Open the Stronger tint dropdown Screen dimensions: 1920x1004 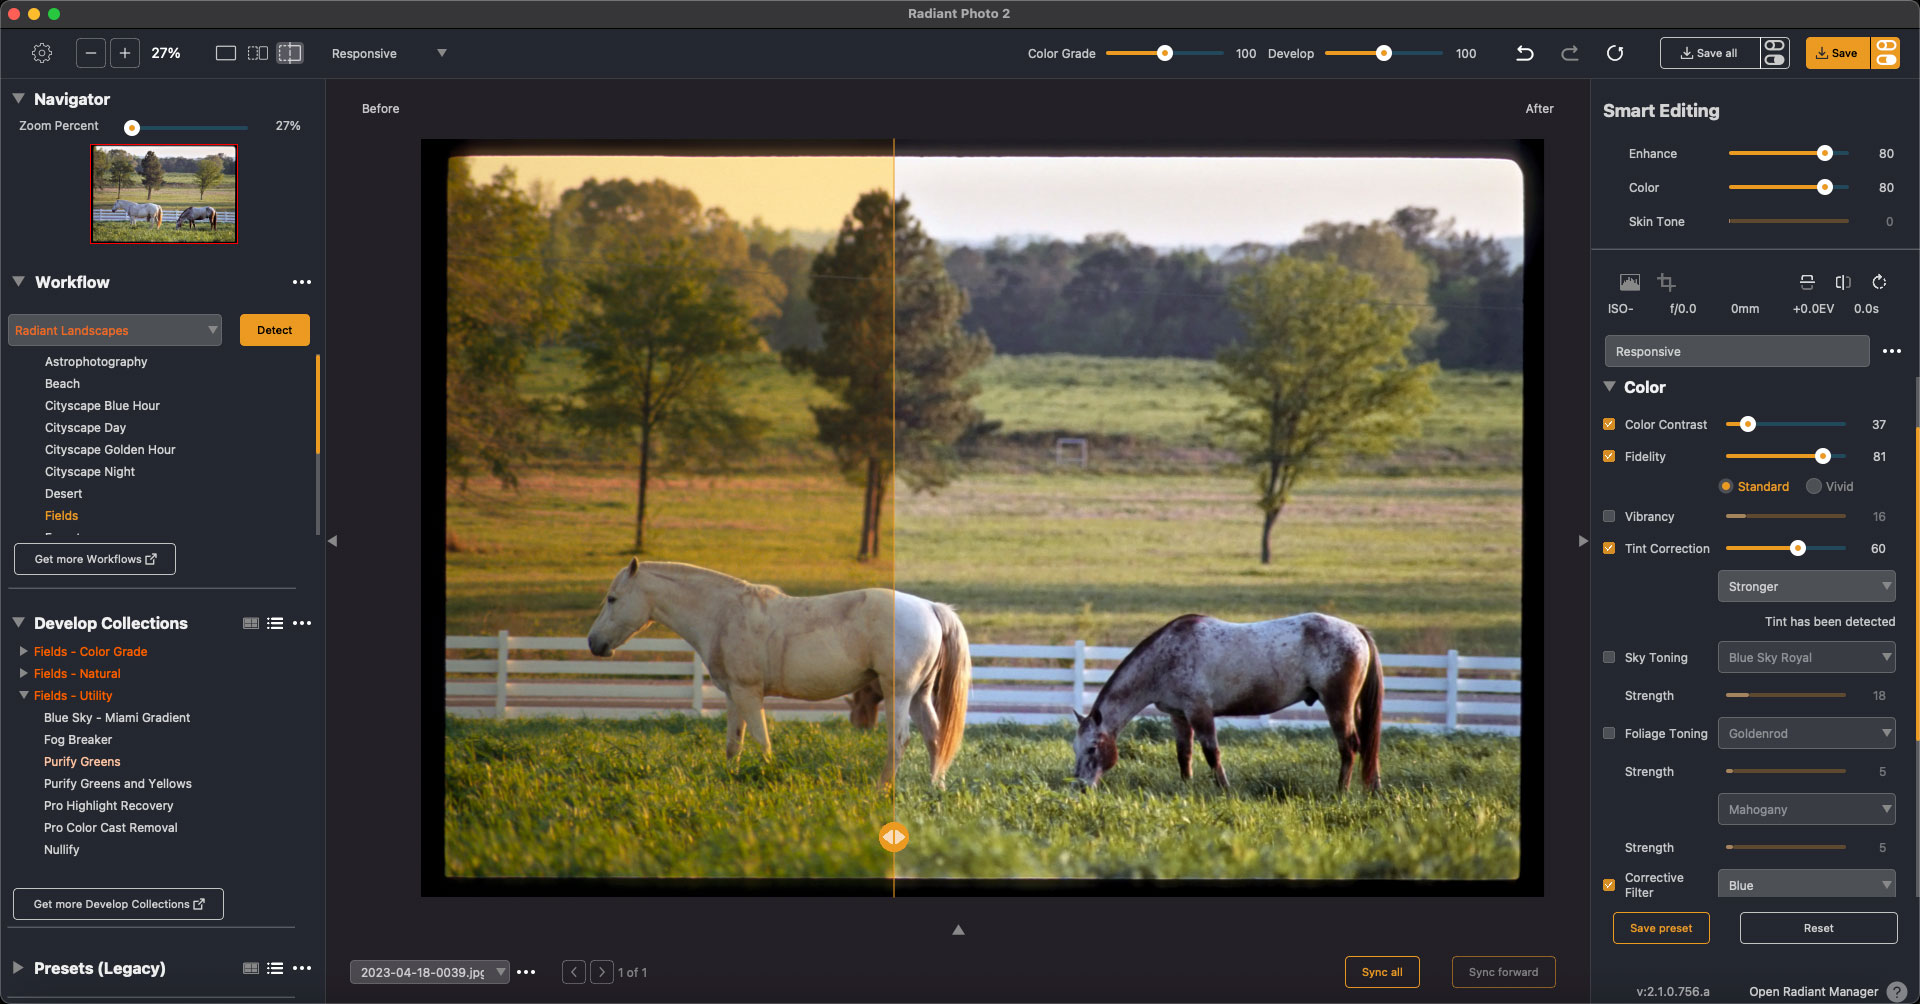pos(1806,587)
